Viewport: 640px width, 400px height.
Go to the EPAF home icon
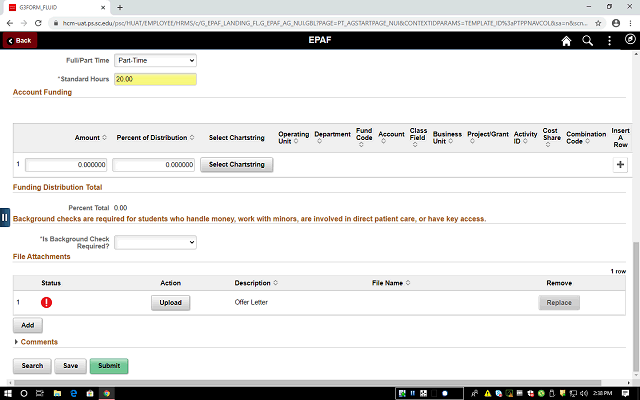click(x=566, y=41)
